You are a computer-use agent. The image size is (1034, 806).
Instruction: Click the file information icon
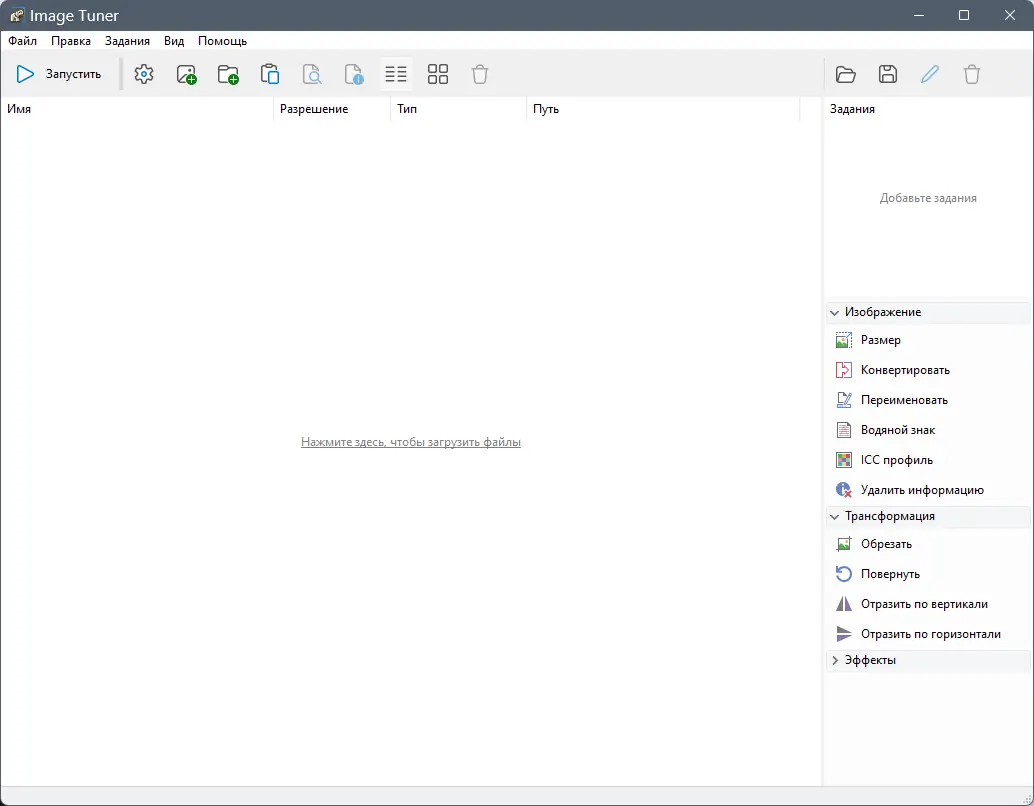click(x=354, y=74)
